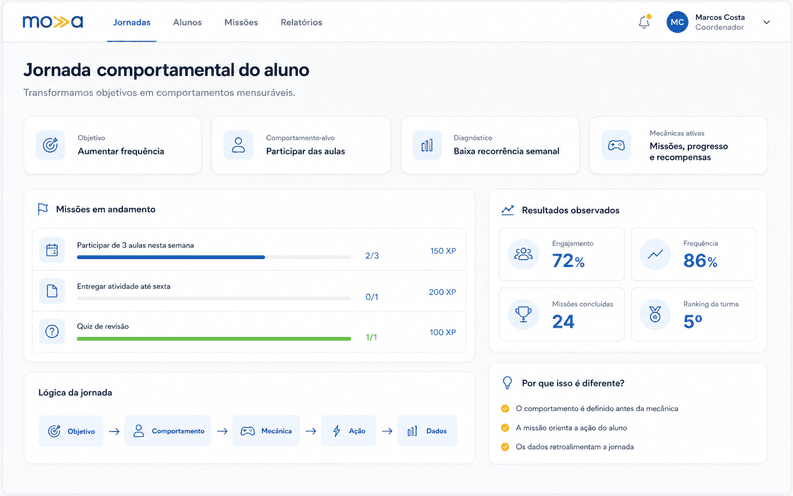The width and height of the screenshot is (793, 496).
Task: Click the Comportamento step in Lógica da jornada
Action: 167,431
